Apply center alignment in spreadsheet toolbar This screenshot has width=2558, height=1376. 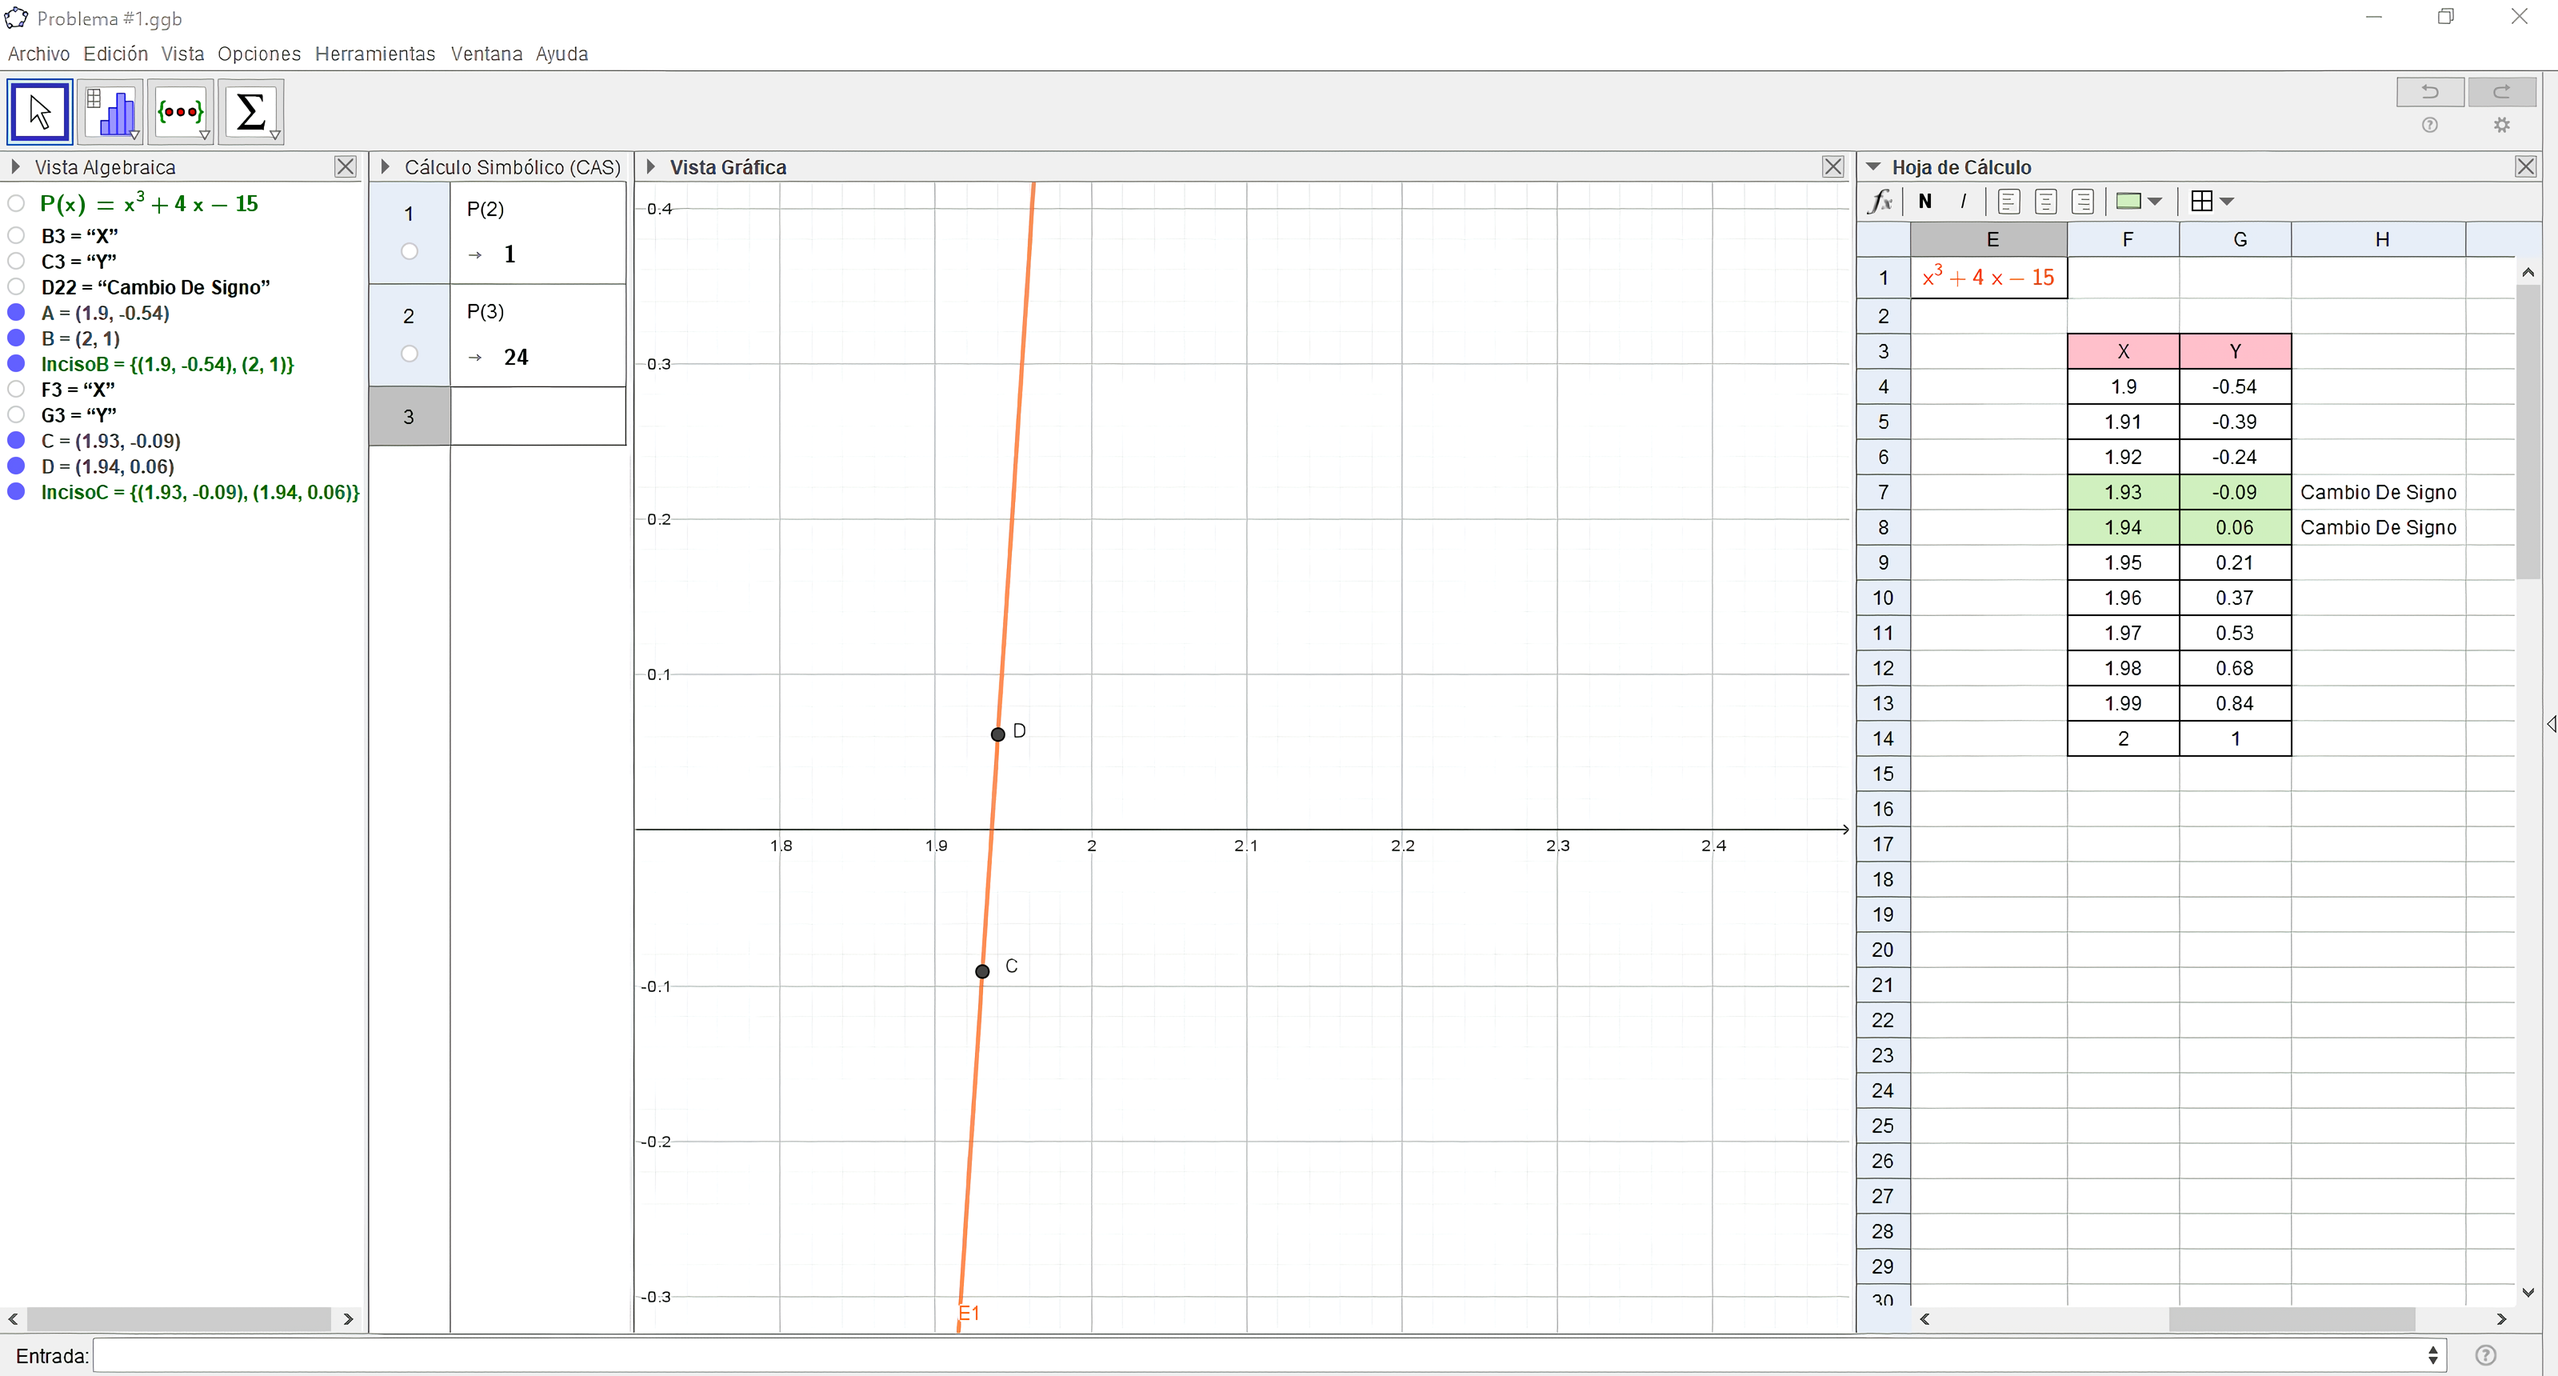click(2046, 201)
